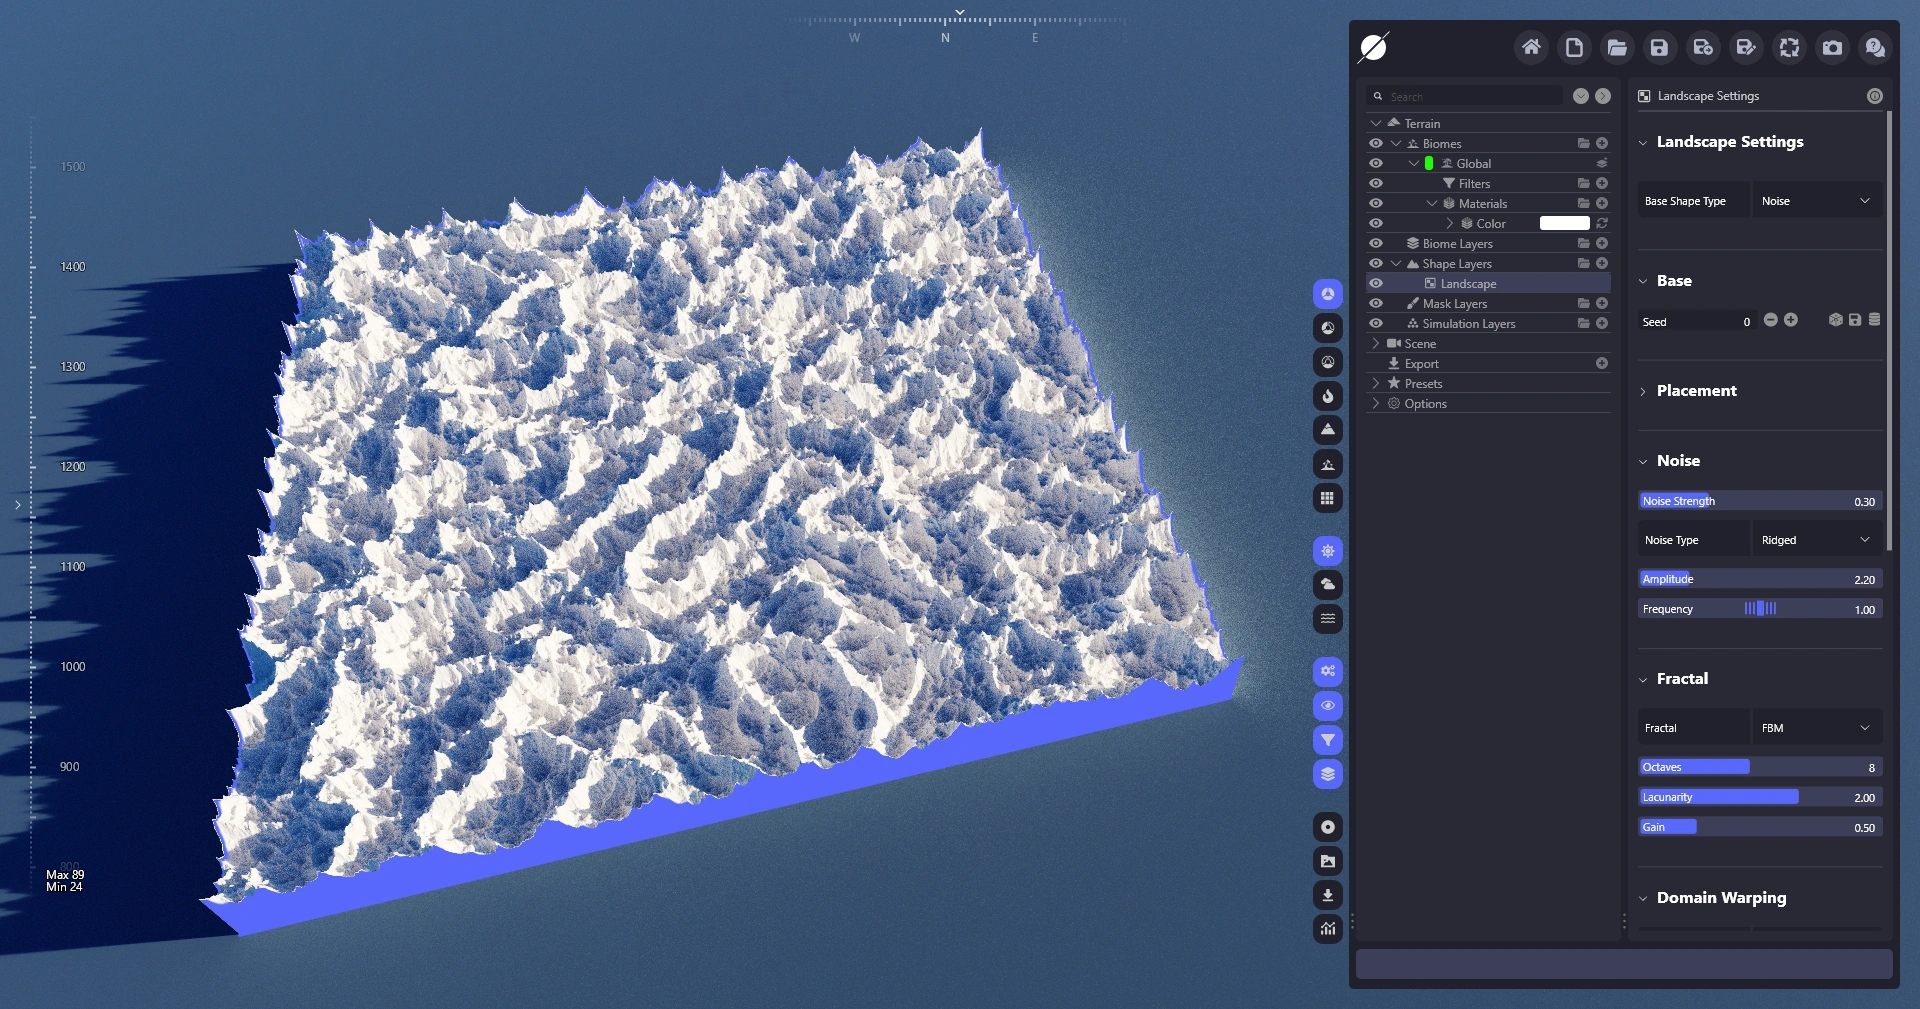Select Export in the tree
Viewport: 1920px width, 1009px height.
[1421, 364]
